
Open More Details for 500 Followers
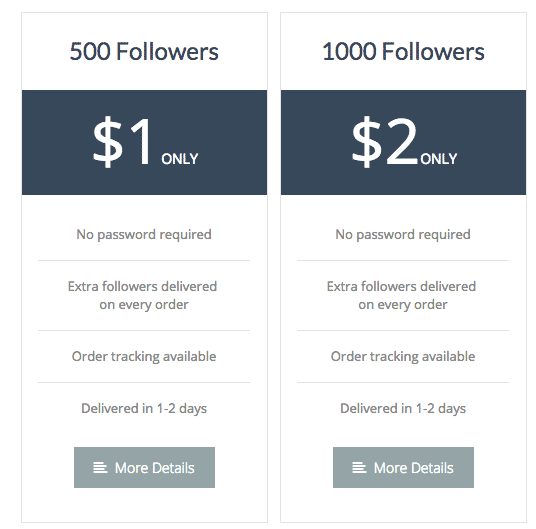point(144,467)
